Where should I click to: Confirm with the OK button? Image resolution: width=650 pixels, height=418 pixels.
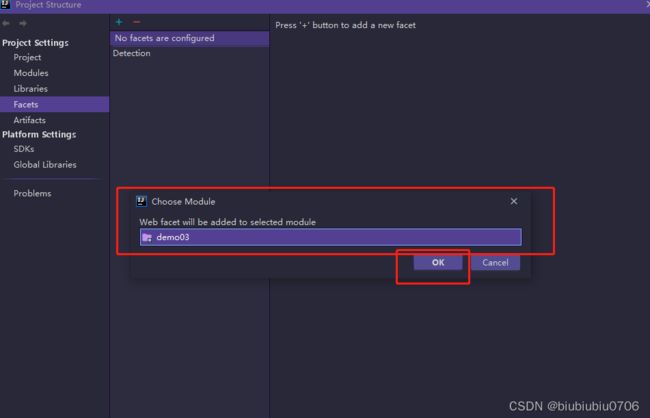point(438,262)
